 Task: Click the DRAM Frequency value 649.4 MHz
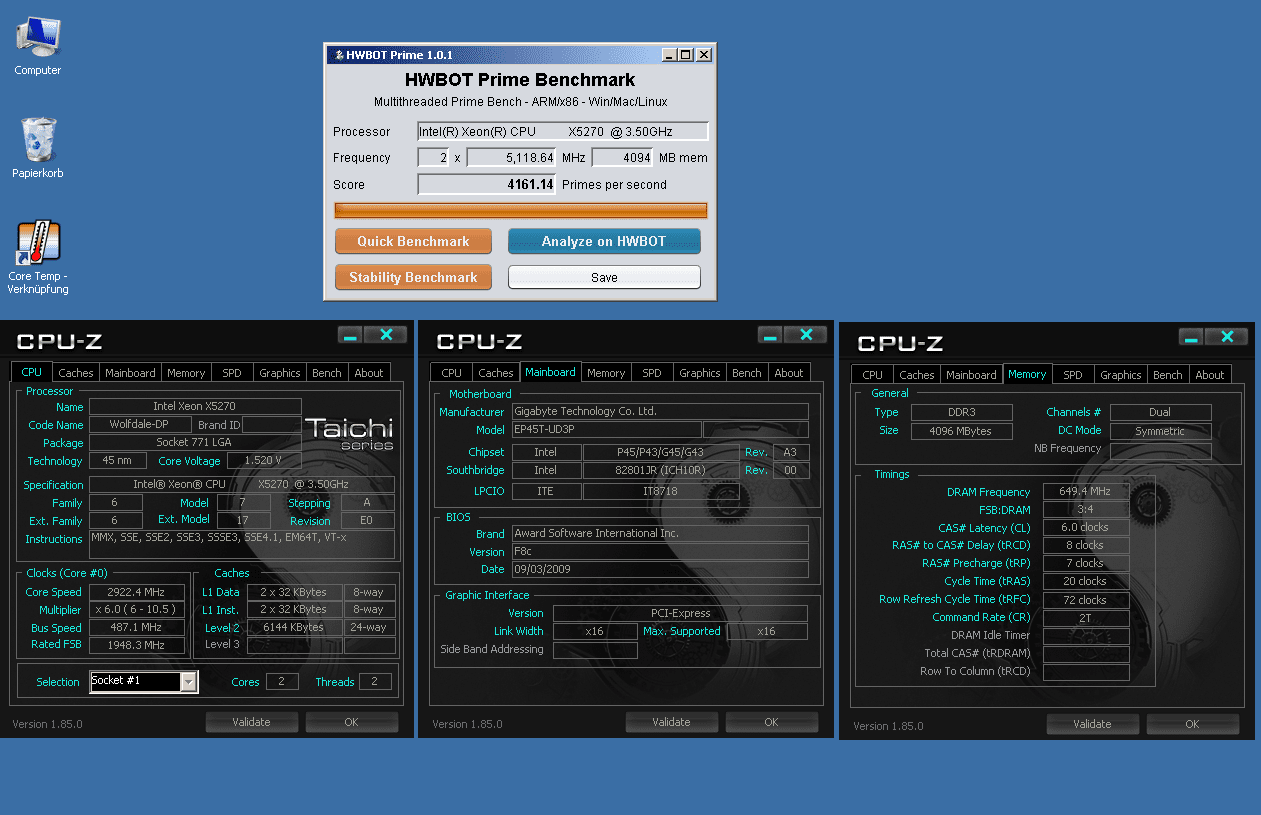click(1086, 491)
